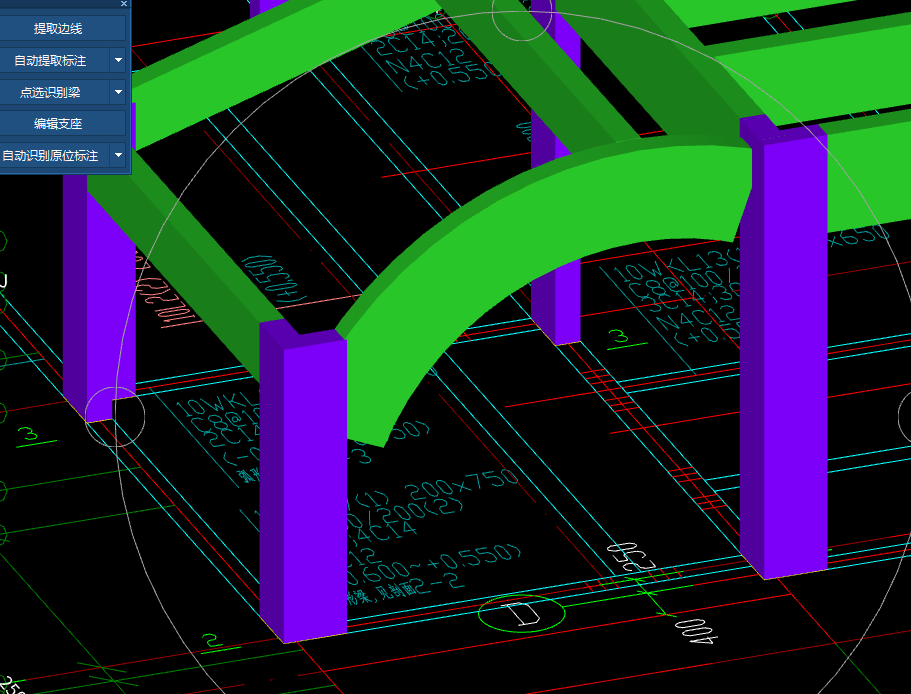Select the 自动识别原位标注 button

coord(55,156)
